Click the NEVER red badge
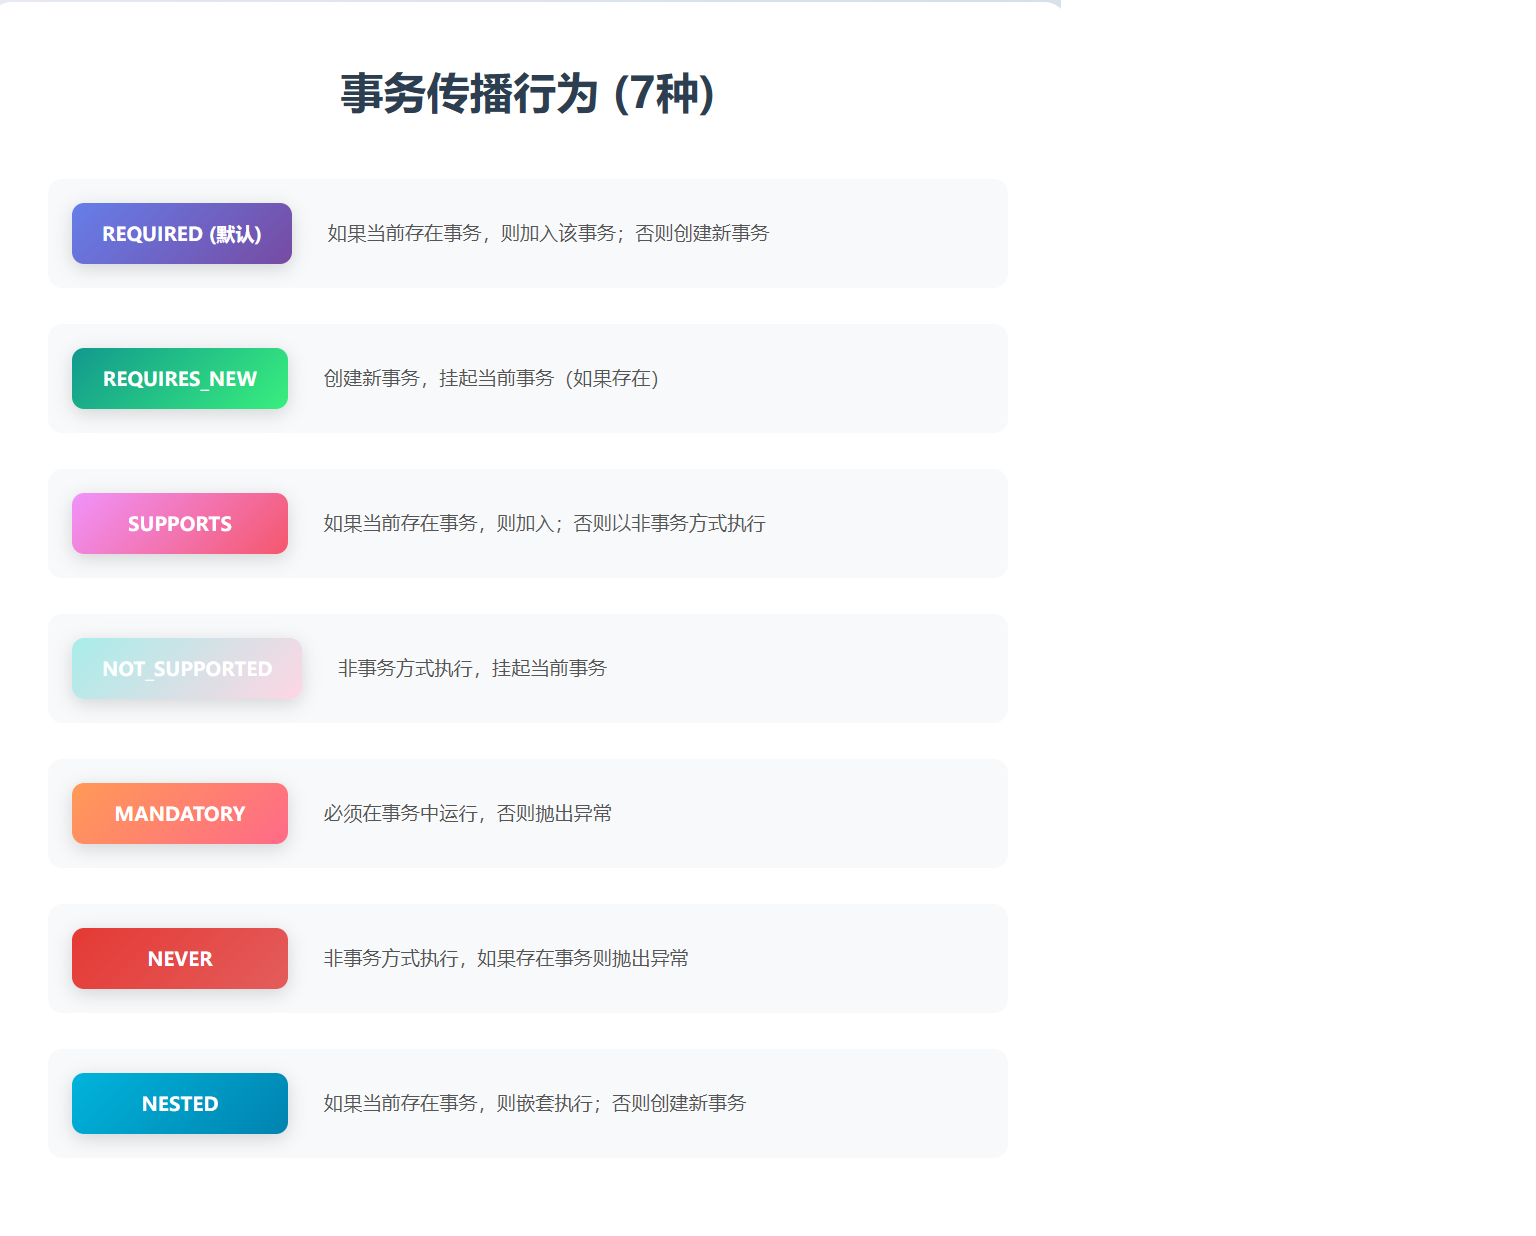Image resolution: width=1536 pixels, height=1236 pixels. (x=179, y=958)
